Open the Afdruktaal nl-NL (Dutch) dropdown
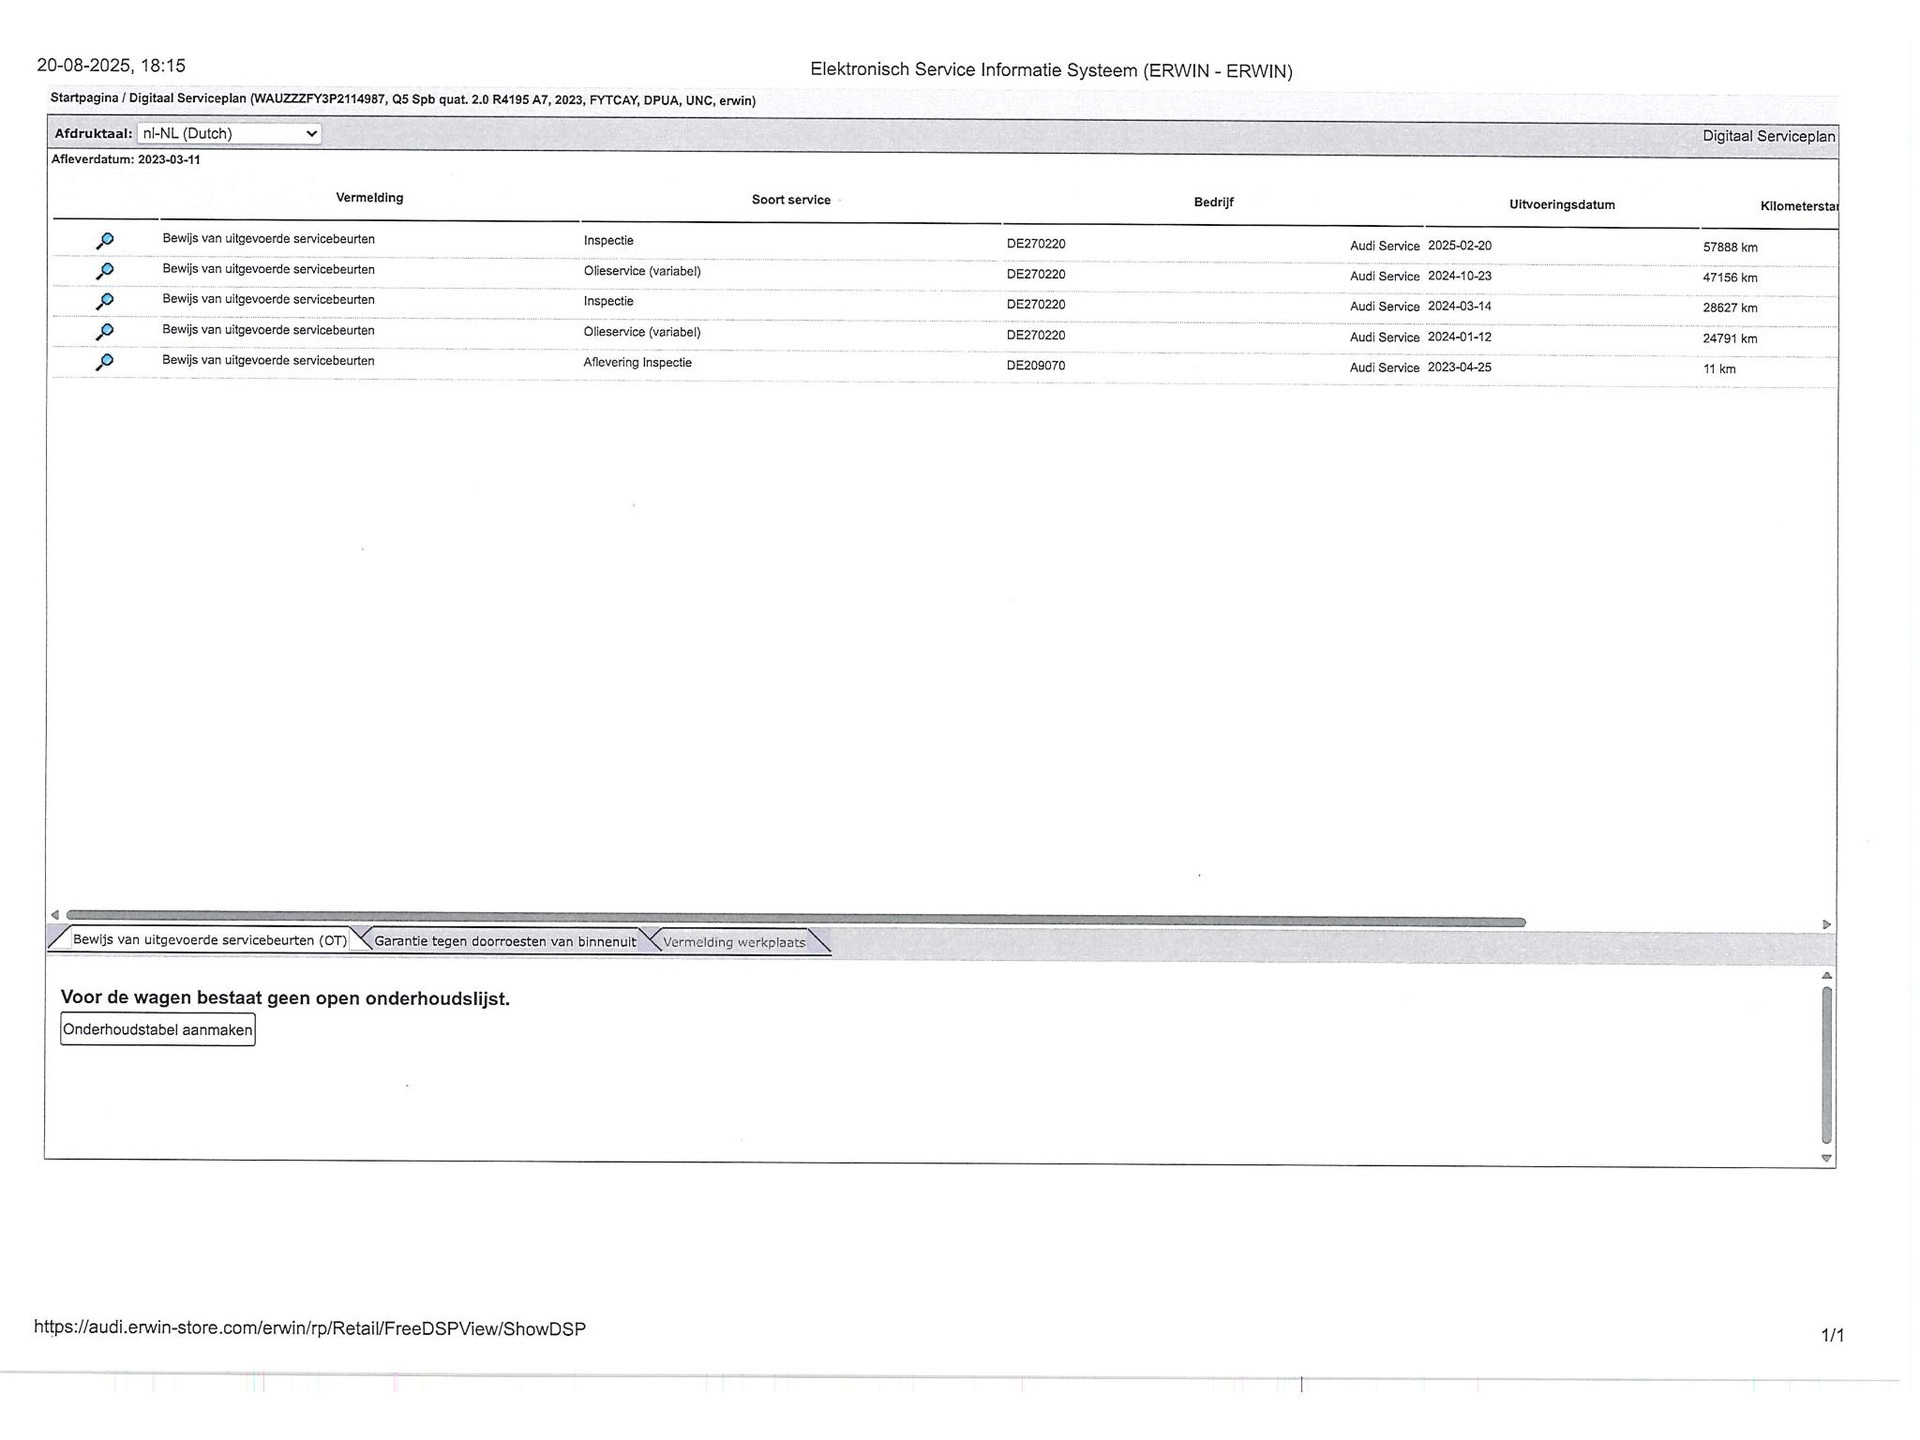 coord(229,133)
